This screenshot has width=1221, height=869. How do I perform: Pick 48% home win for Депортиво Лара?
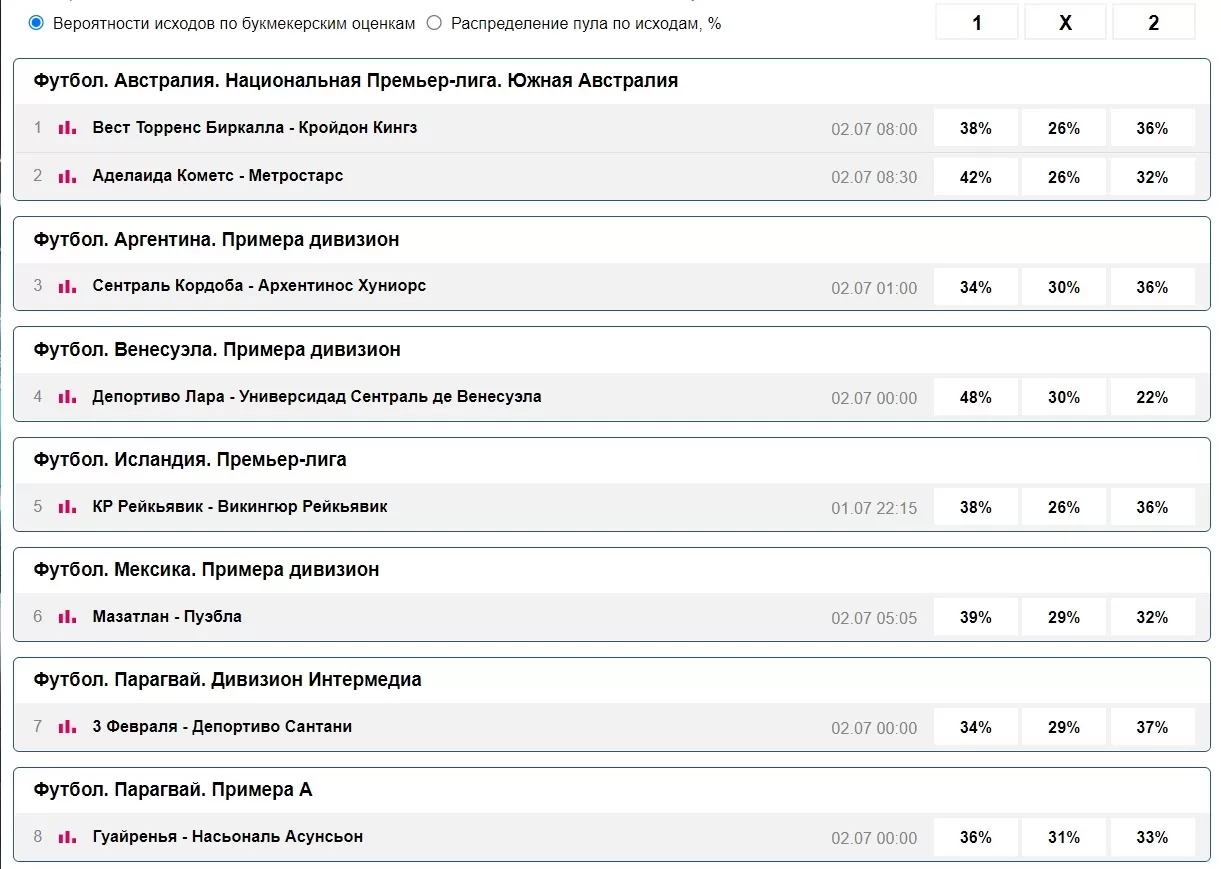click(976, 396)
